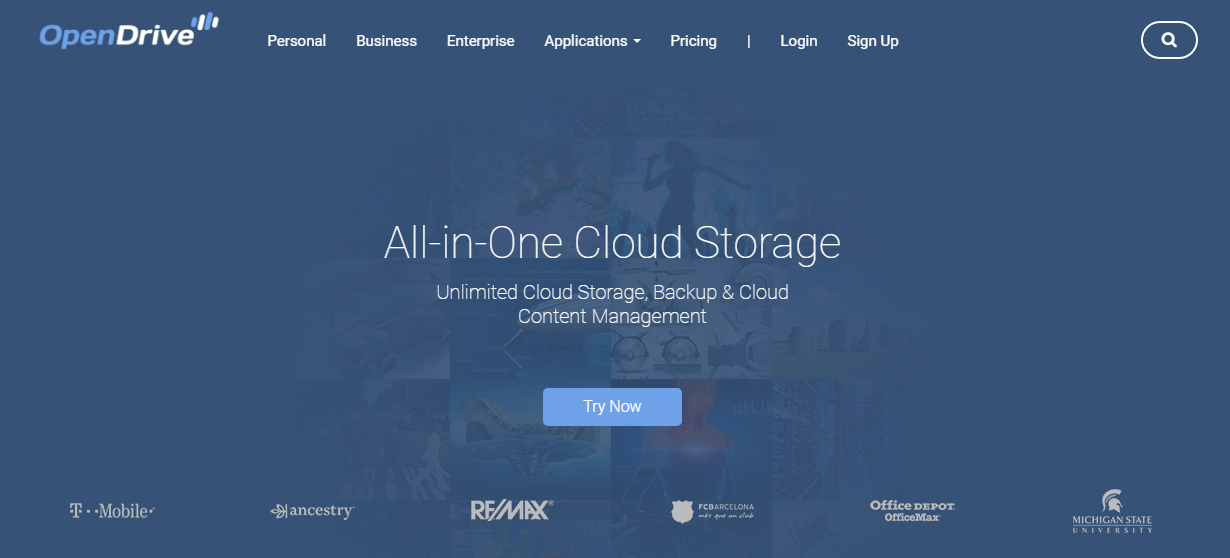
Task: Click the Office Depot OfficeMax logo
Action: click(912, 511)
